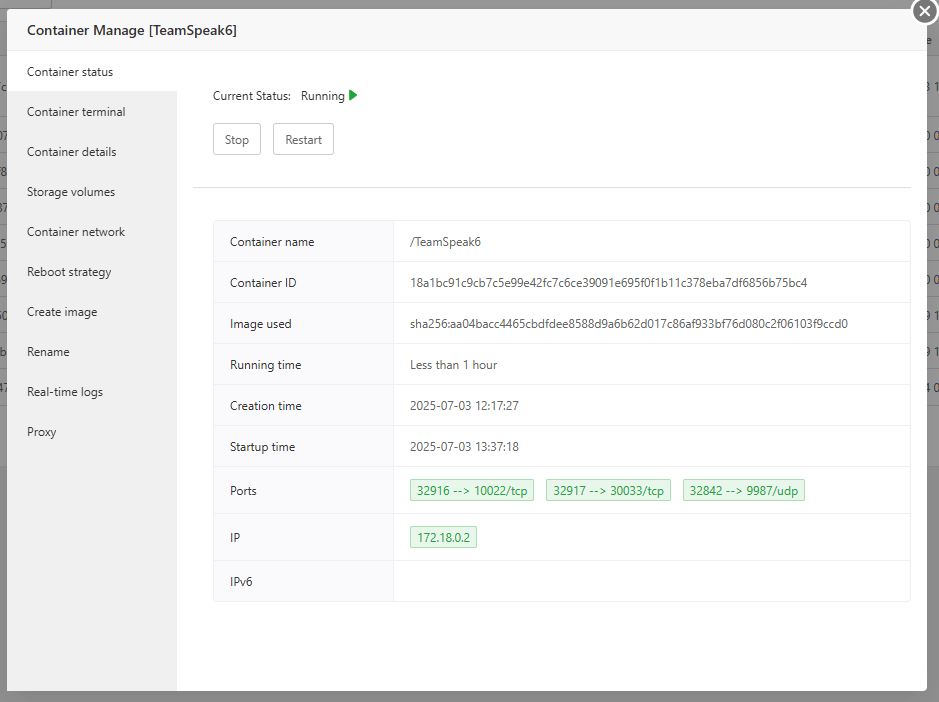Viewport: 939px width, 702px height.
Task: Click the Container ID label cell
Action: tap(304, 282)
